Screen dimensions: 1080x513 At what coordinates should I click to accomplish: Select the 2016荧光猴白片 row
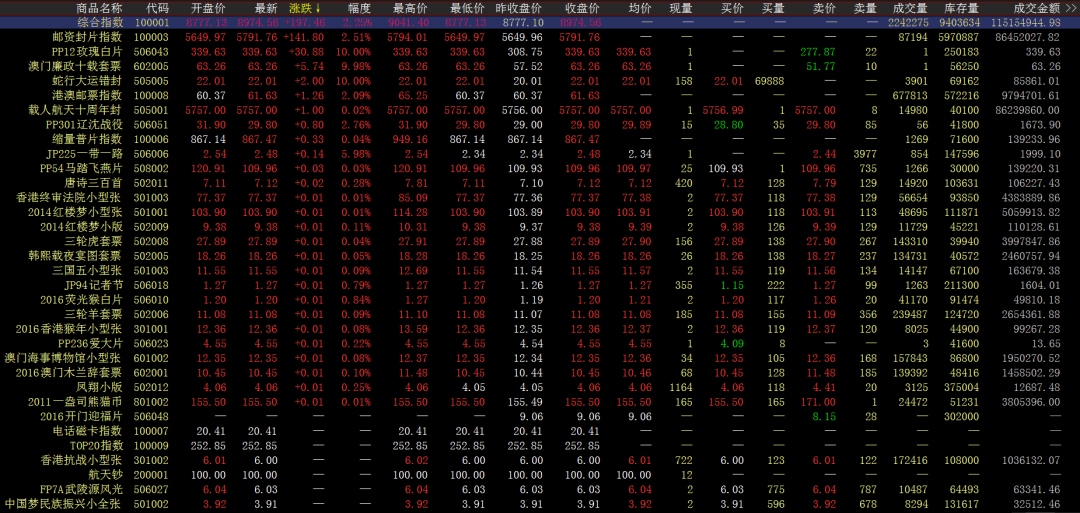(x=540, y=299)
